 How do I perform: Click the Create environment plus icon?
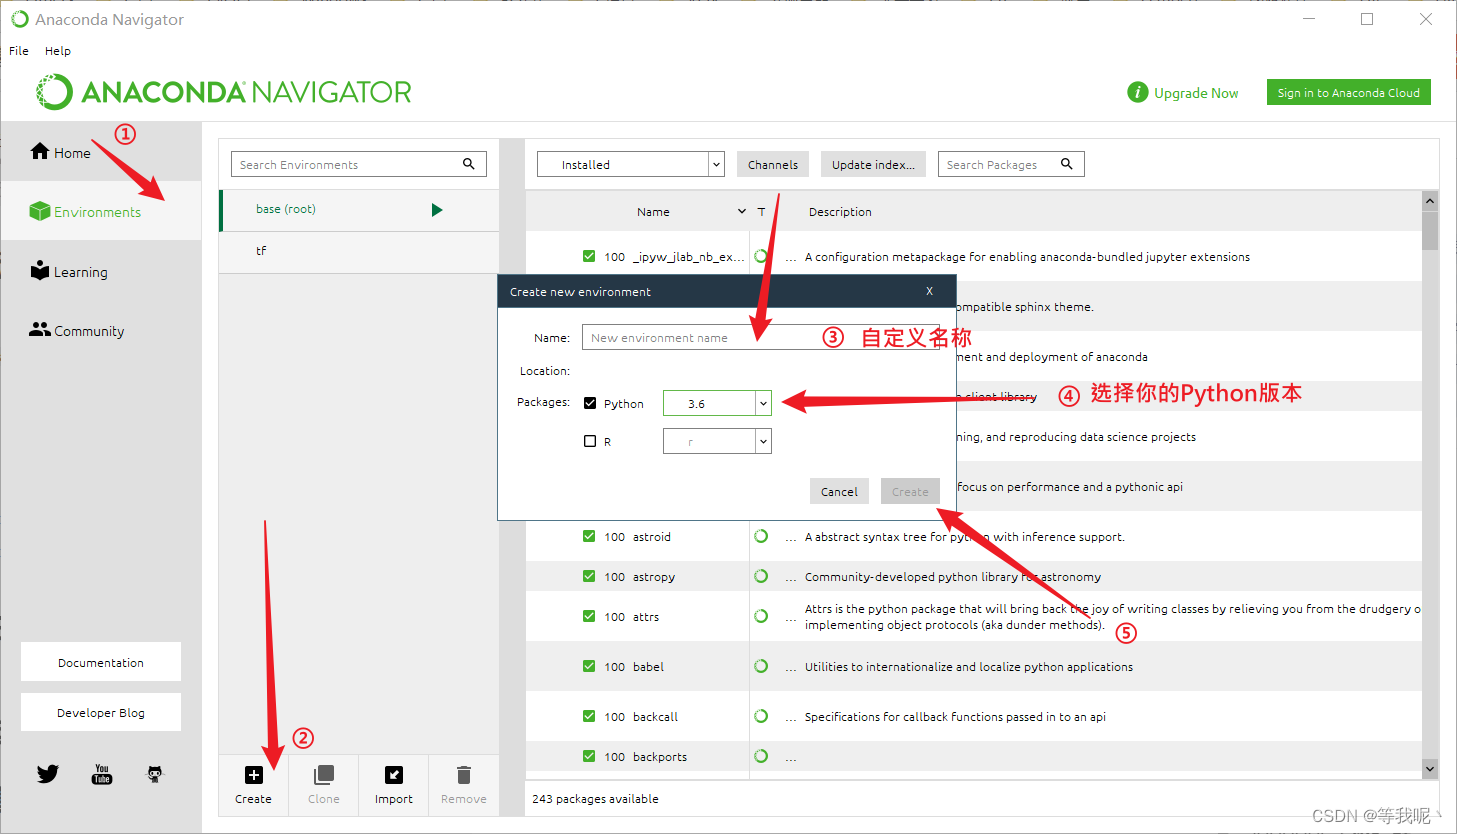coord(254,775)
